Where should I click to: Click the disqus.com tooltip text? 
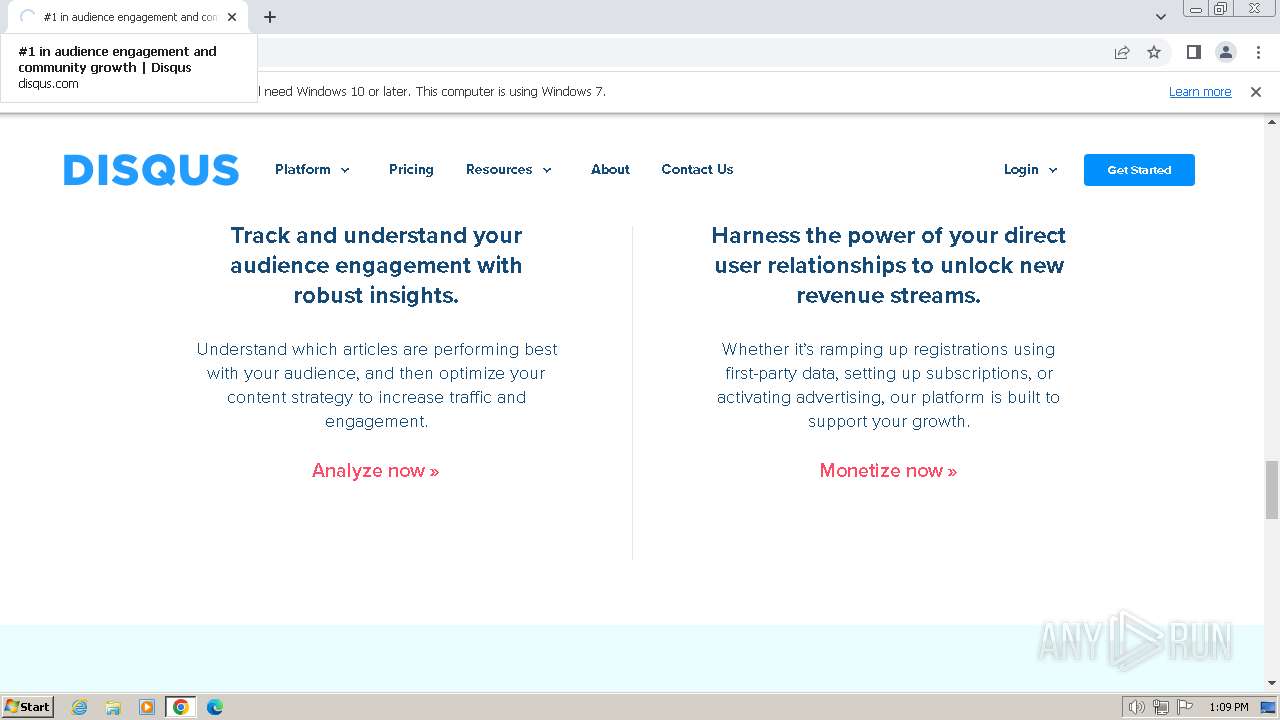[x=48, y=84]
